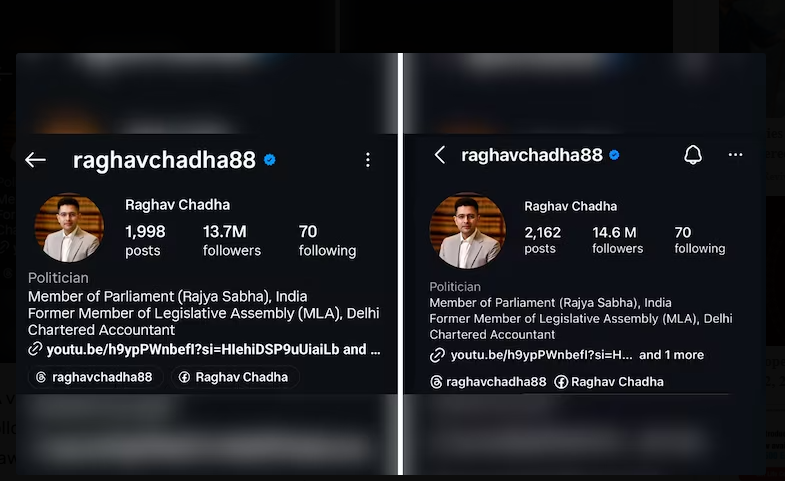
Task: Tap the back arrow on left profile
Action: pos(35,160)
